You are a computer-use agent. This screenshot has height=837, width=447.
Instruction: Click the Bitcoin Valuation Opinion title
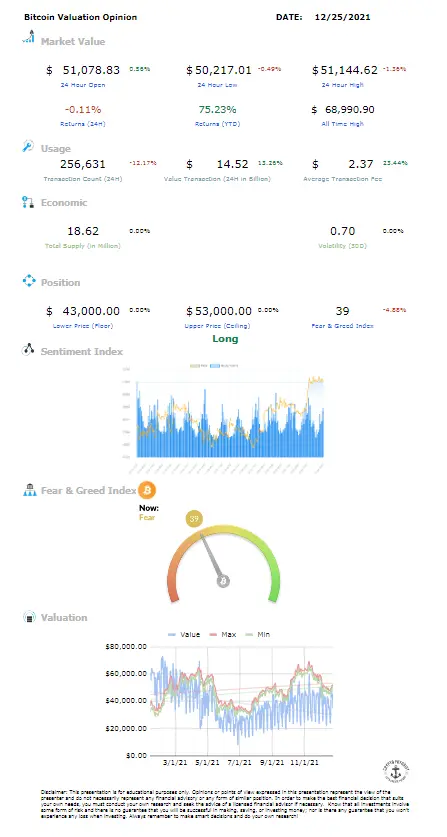pyautogui.click(x=81, y=17)
